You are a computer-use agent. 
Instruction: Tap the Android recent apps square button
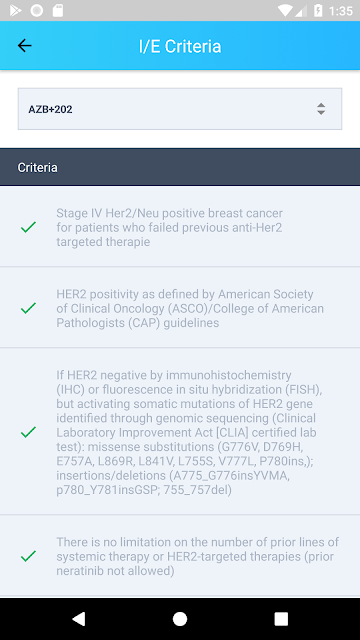click(281, 619)
